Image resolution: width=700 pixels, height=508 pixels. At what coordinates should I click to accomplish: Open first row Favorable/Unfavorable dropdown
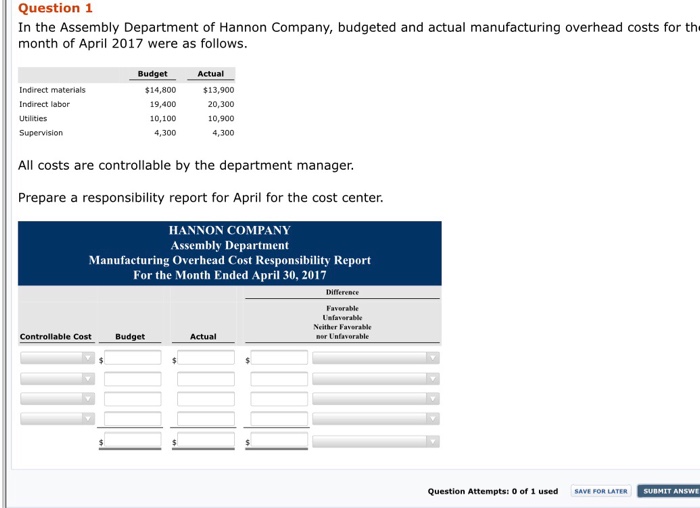coord(376,358)
